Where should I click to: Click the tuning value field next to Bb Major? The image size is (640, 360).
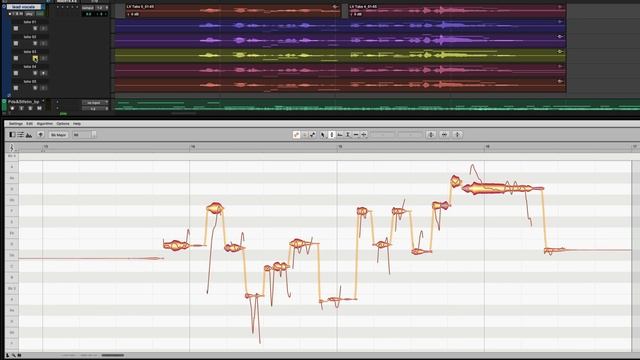[82, 135]
